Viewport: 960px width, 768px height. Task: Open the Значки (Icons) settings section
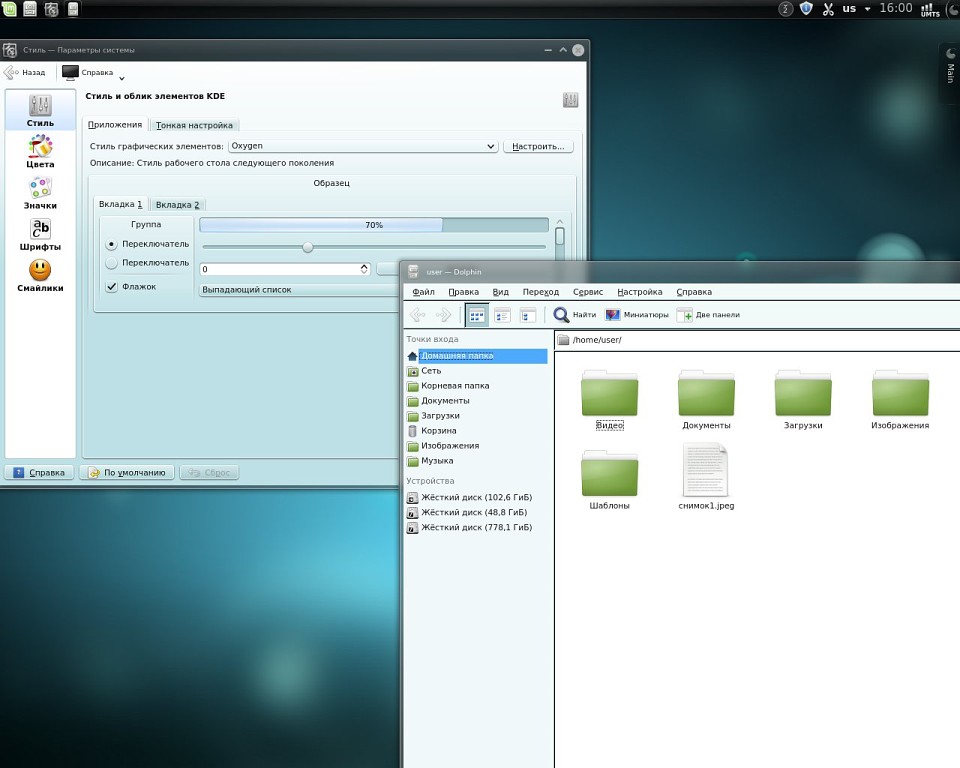(40, 192)
